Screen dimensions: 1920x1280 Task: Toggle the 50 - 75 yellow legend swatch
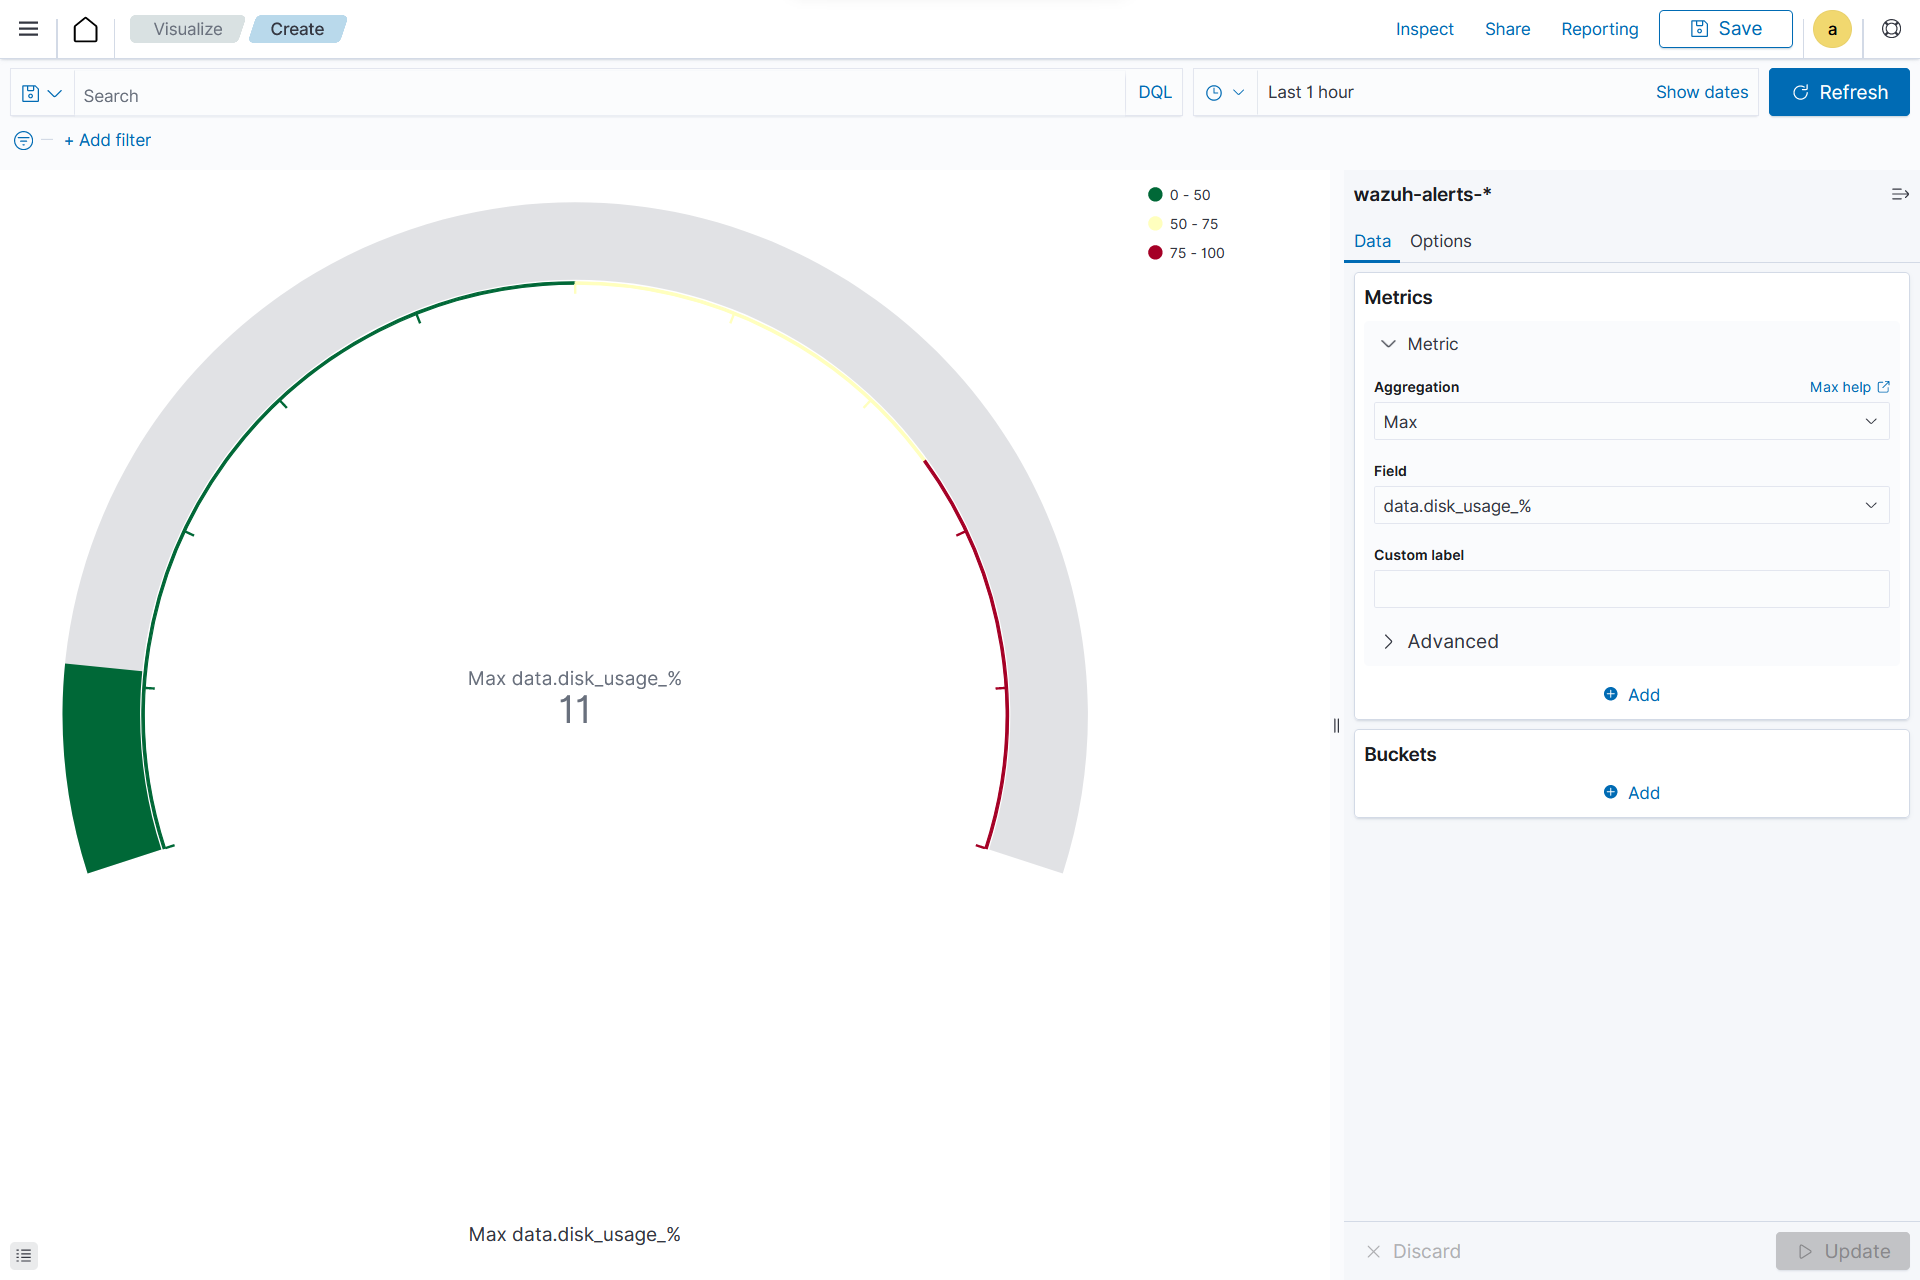point(1155,224)
